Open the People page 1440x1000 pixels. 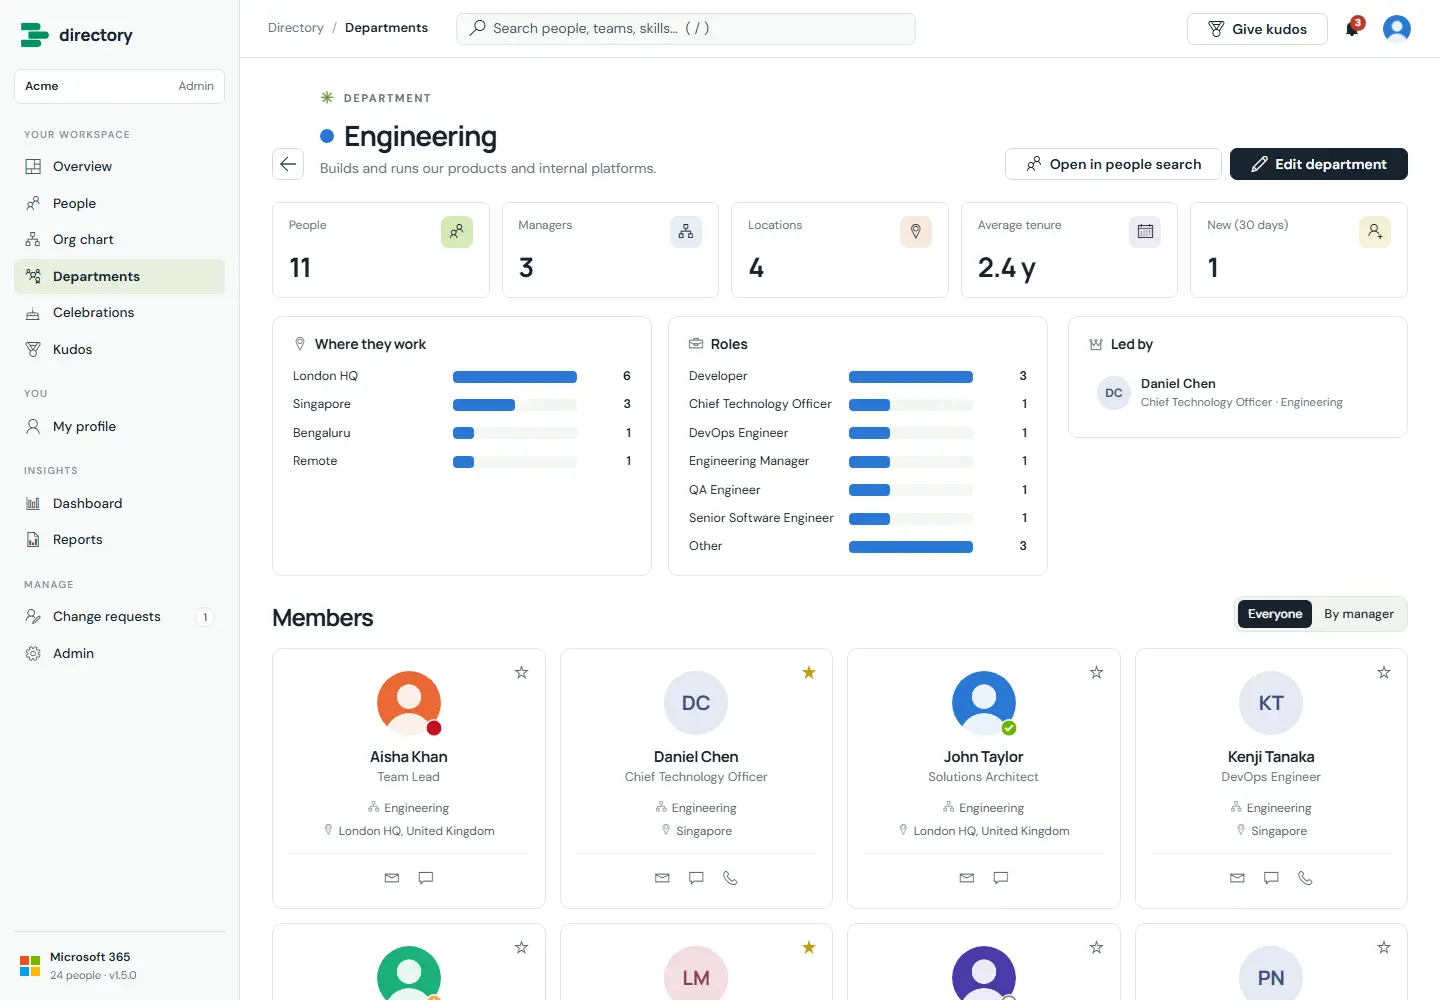119,203
